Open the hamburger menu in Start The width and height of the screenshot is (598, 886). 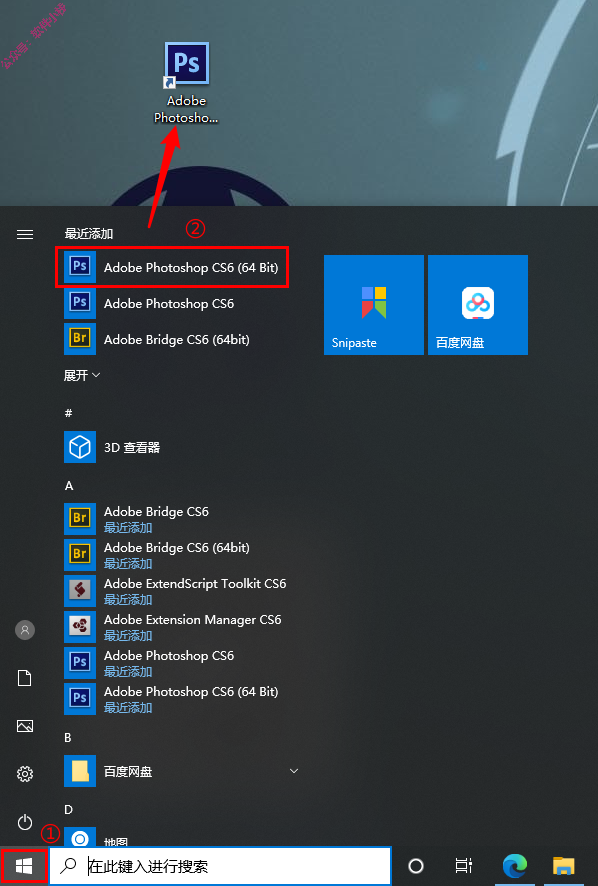pyautogui.click(x=25, y=234)
